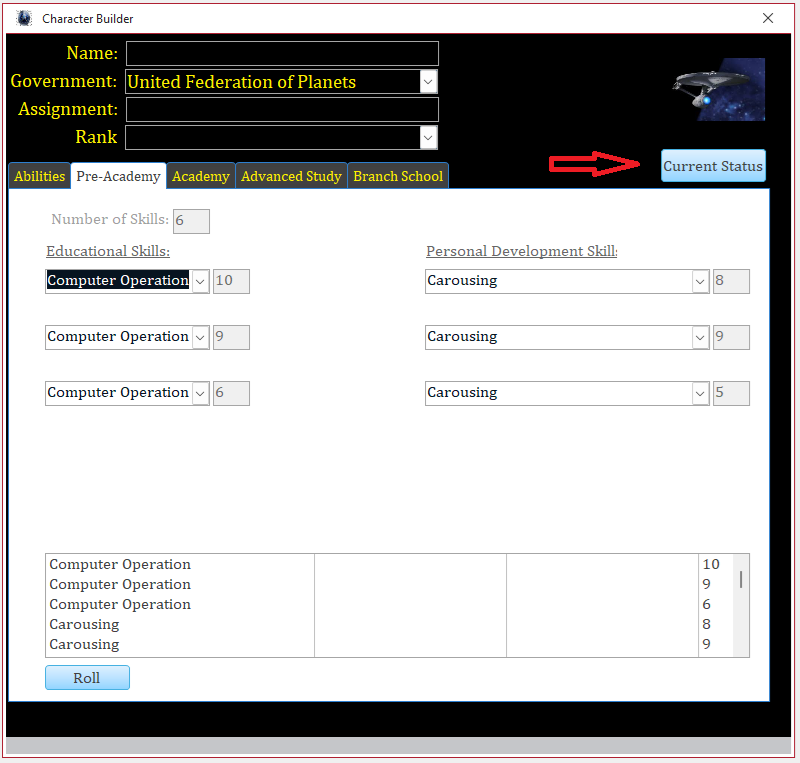The width and height of the screenshot is (800, 763).
Task: Switch to the Abilities tab
Action: click(x=39, y=176)
